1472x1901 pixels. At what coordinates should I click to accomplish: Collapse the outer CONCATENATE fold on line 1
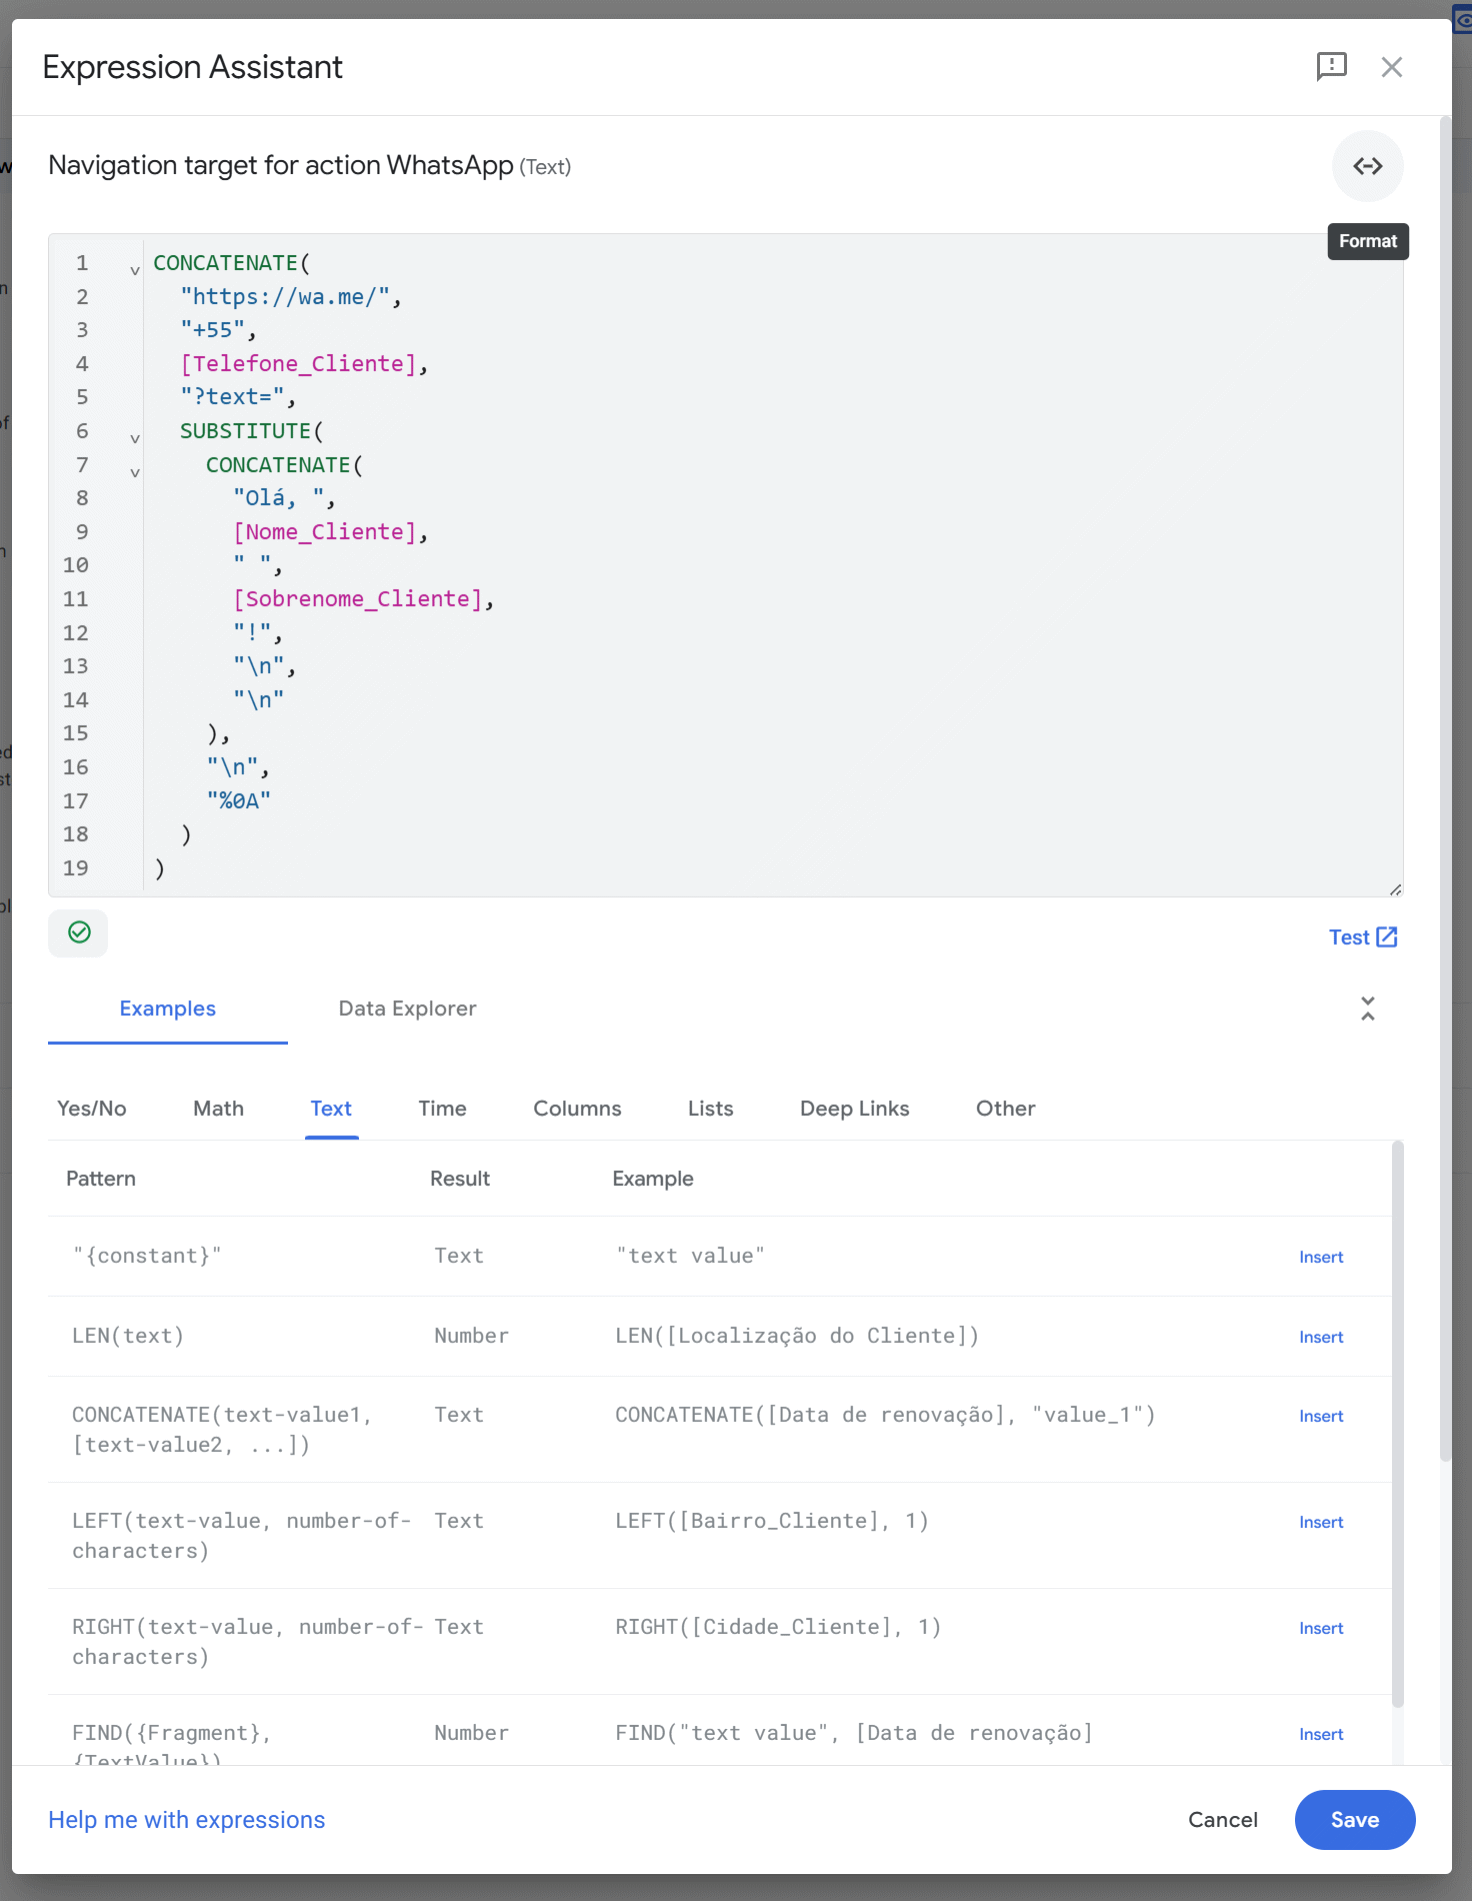[135, 270]
